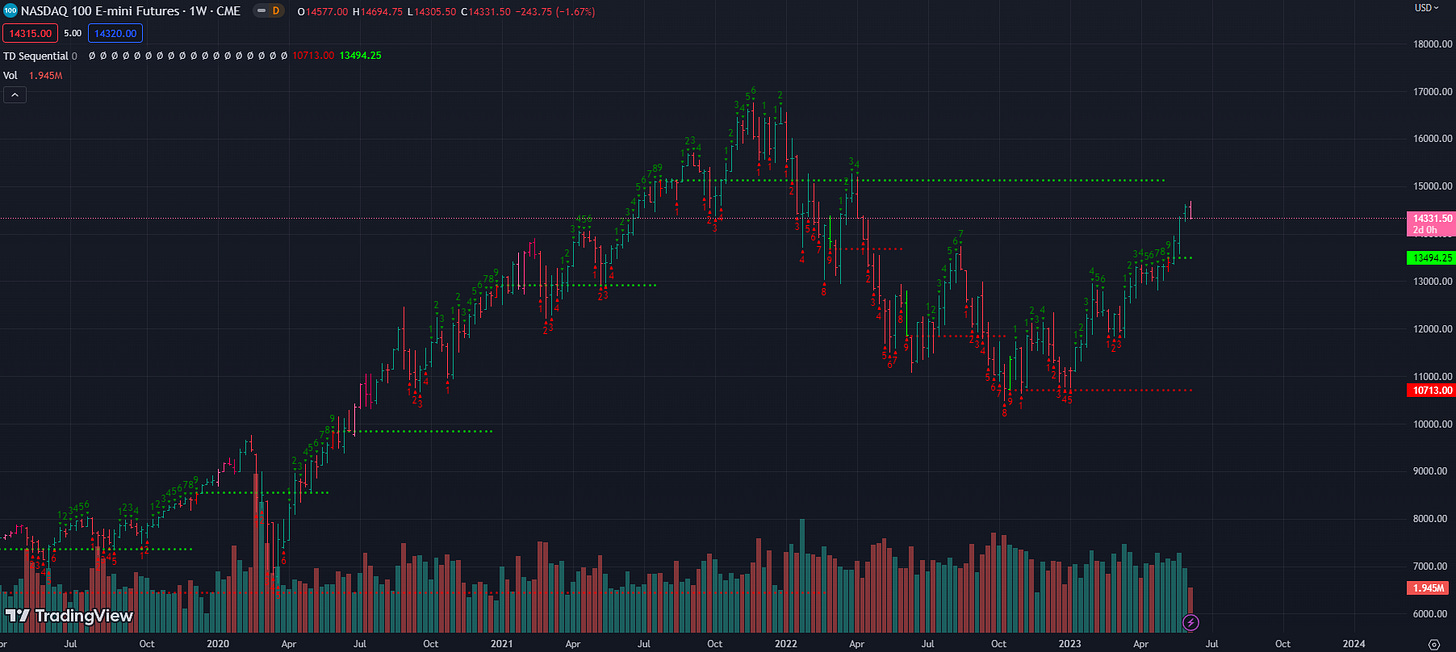Open the NASDAQ 100 E-mini Futures symbol title

point(131,9)
